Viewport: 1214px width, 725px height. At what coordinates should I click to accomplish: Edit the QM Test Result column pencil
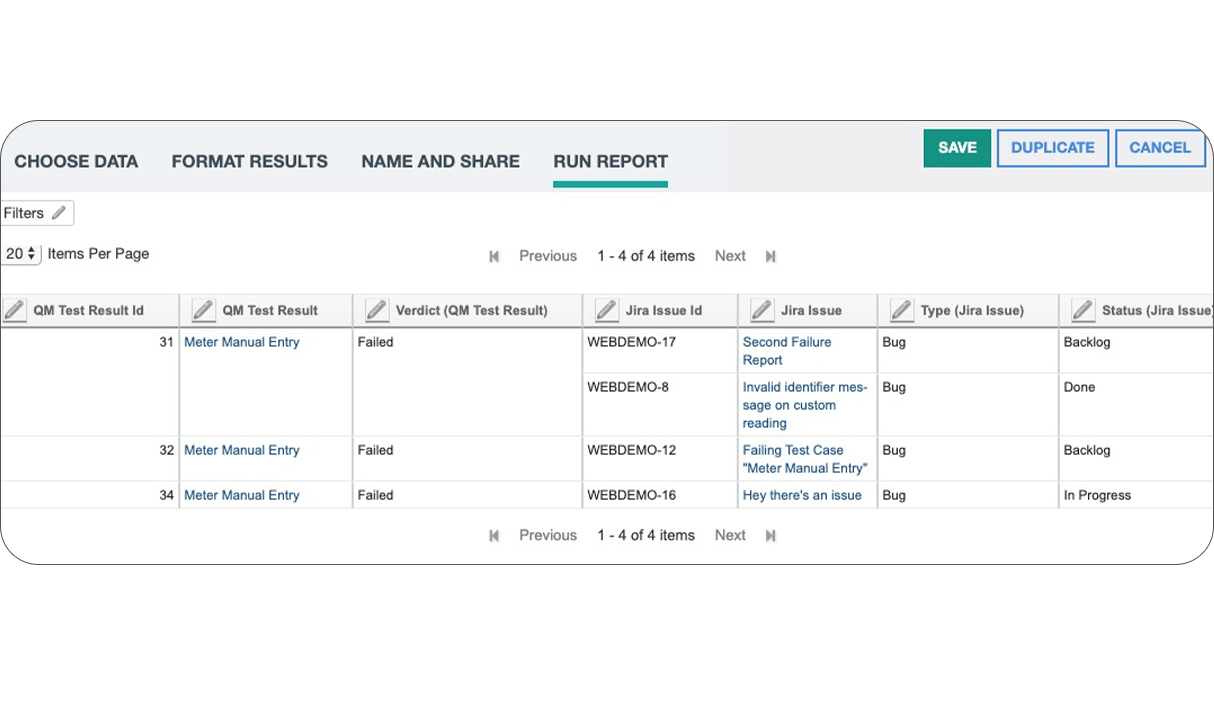click(203, 310)
